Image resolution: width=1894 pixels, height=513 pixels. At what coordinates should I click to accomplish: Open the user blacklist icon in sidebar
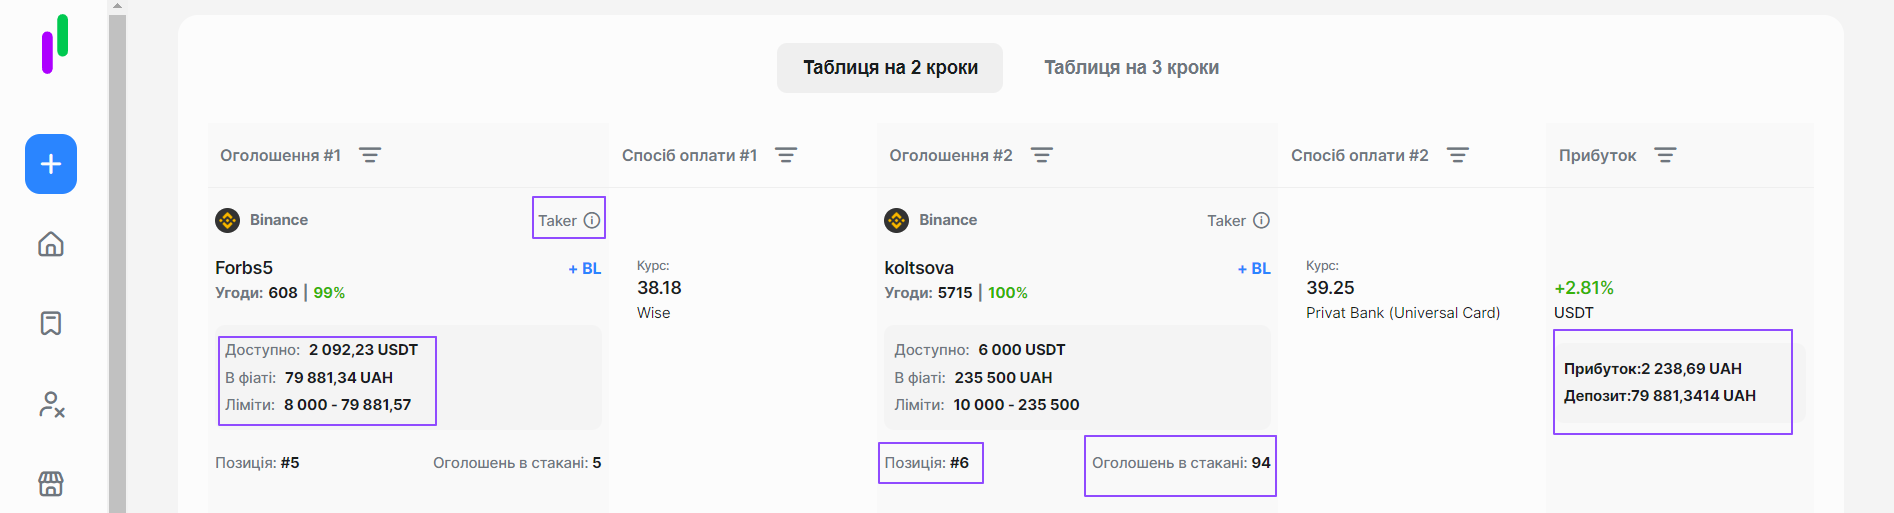(51, 404)
